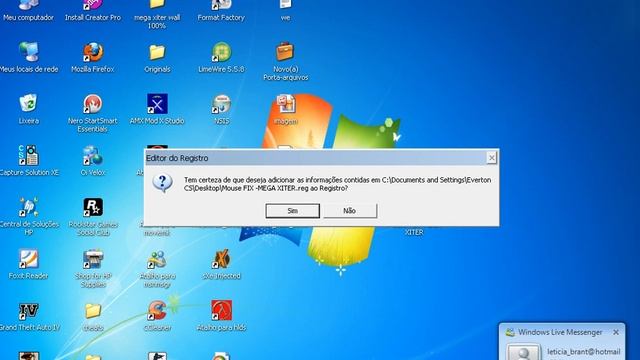Open the Originals folder
The height and width of the screenshot is (360, 640).
(x=157, y=58)
